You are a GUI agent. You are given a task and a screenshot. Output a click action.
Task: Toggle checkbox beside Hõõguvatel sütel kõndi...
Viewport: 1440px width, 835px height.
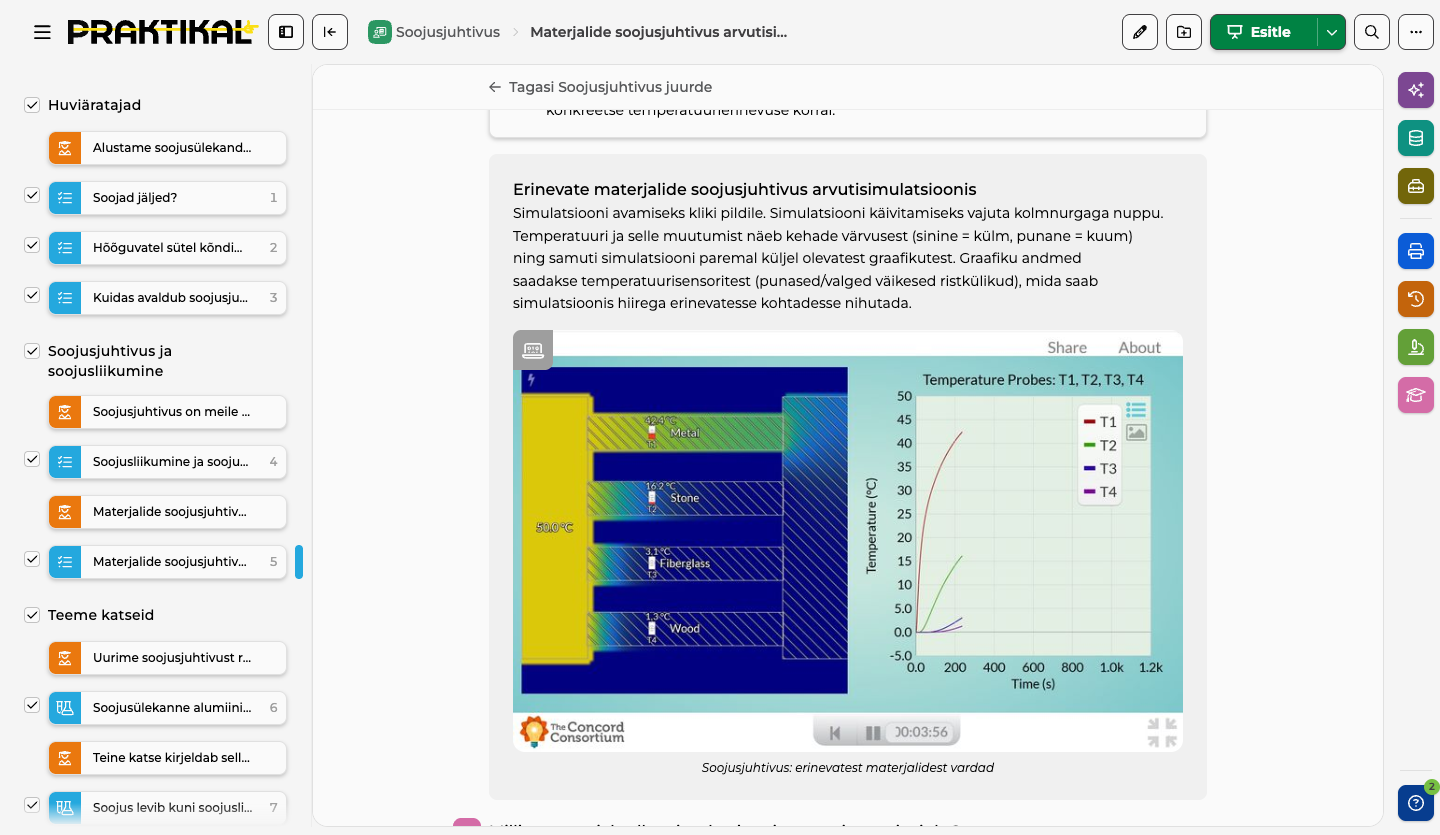[x=32, y=245]
